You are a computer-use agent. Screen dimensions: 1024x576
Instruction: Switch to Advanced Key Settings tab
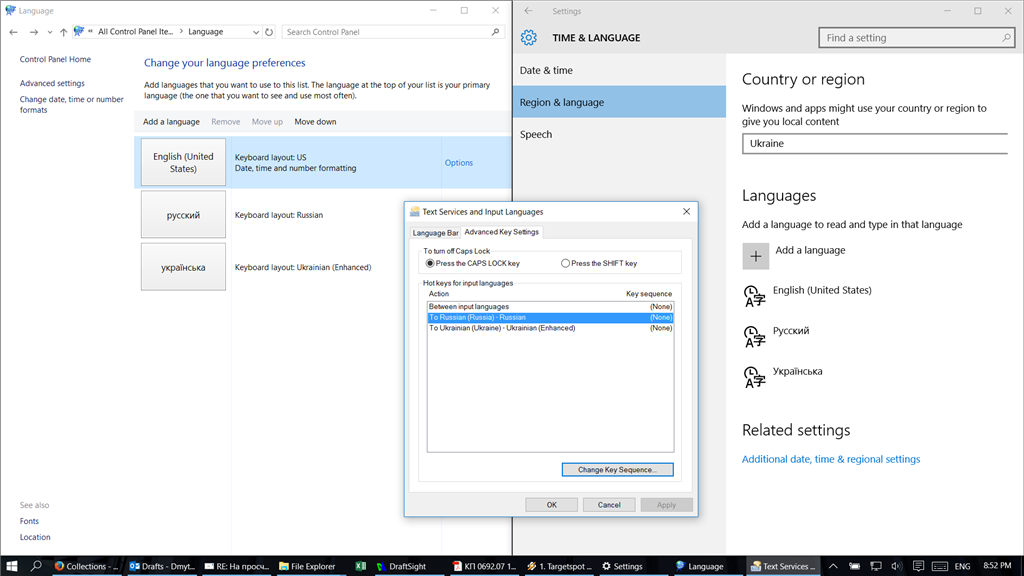pyautogui.click(x=502, y=232)
